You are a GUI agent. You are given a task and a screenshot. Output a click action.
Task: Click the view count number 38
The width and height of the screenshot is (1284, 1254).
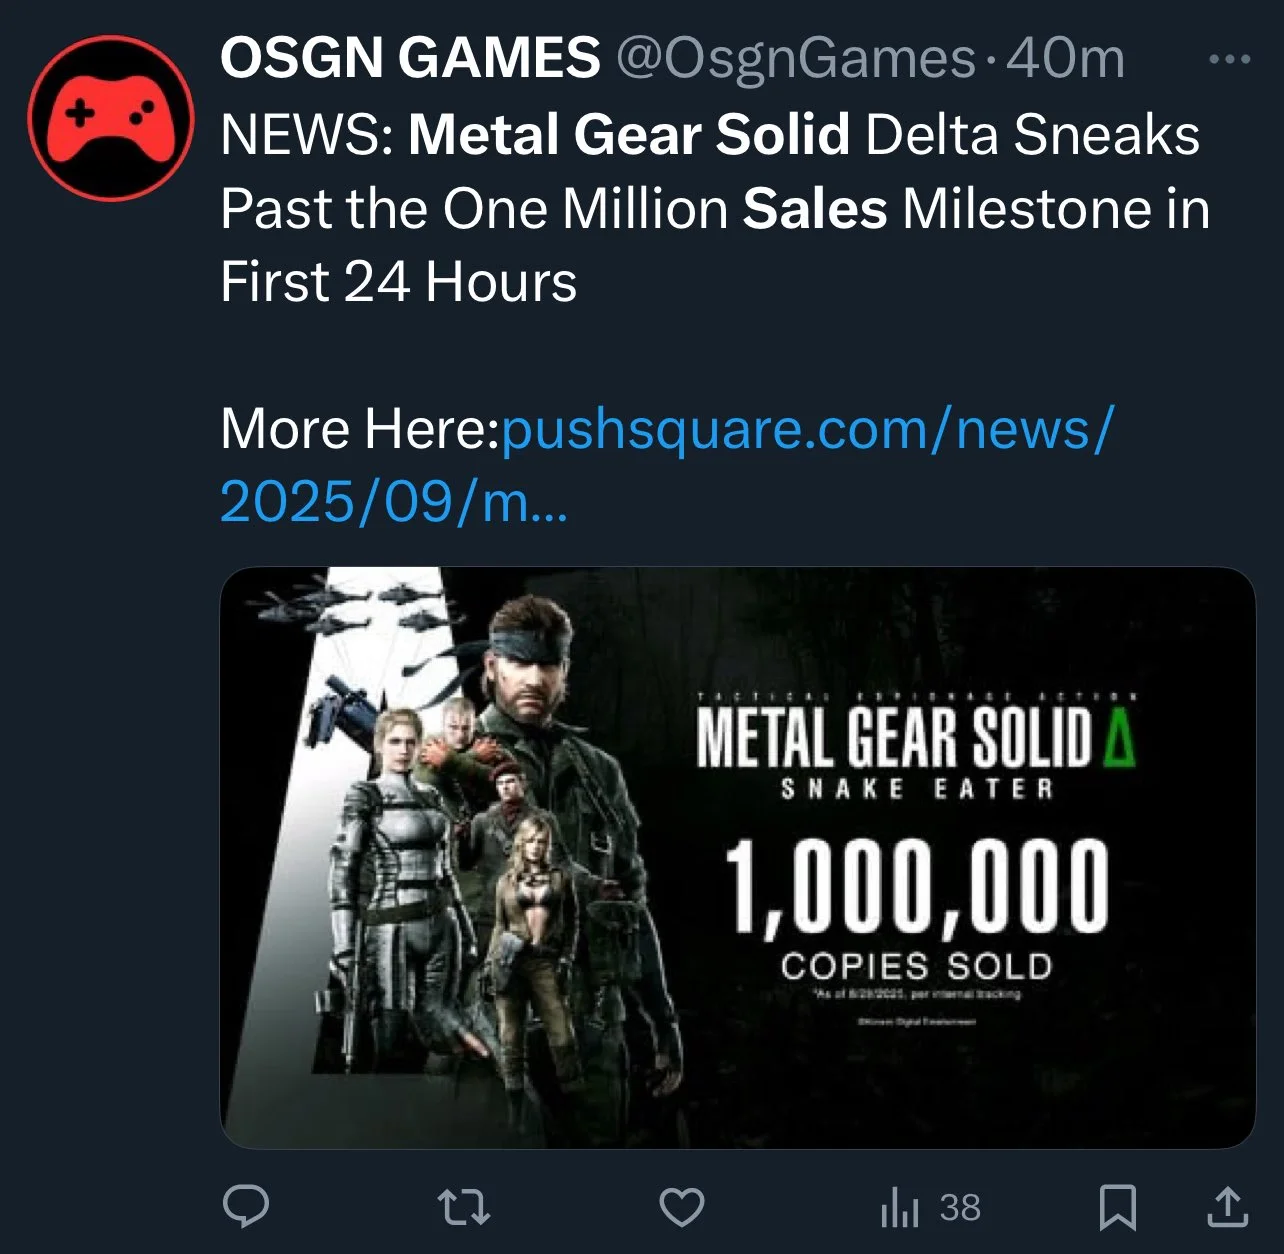pyautogui.click(x=960, y=1207)
